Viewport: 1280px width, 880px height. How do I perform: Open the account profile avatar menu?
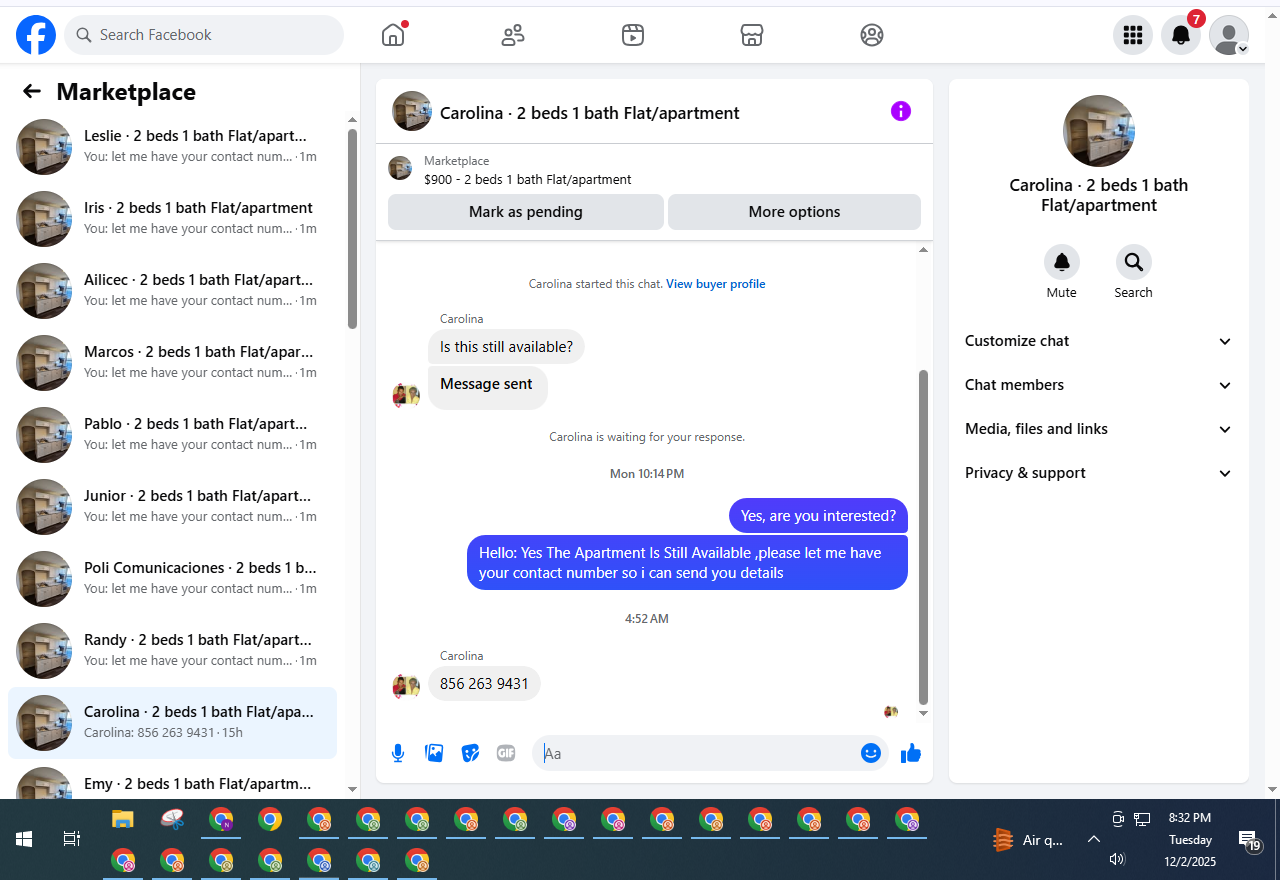click(x=1229, y=35)
